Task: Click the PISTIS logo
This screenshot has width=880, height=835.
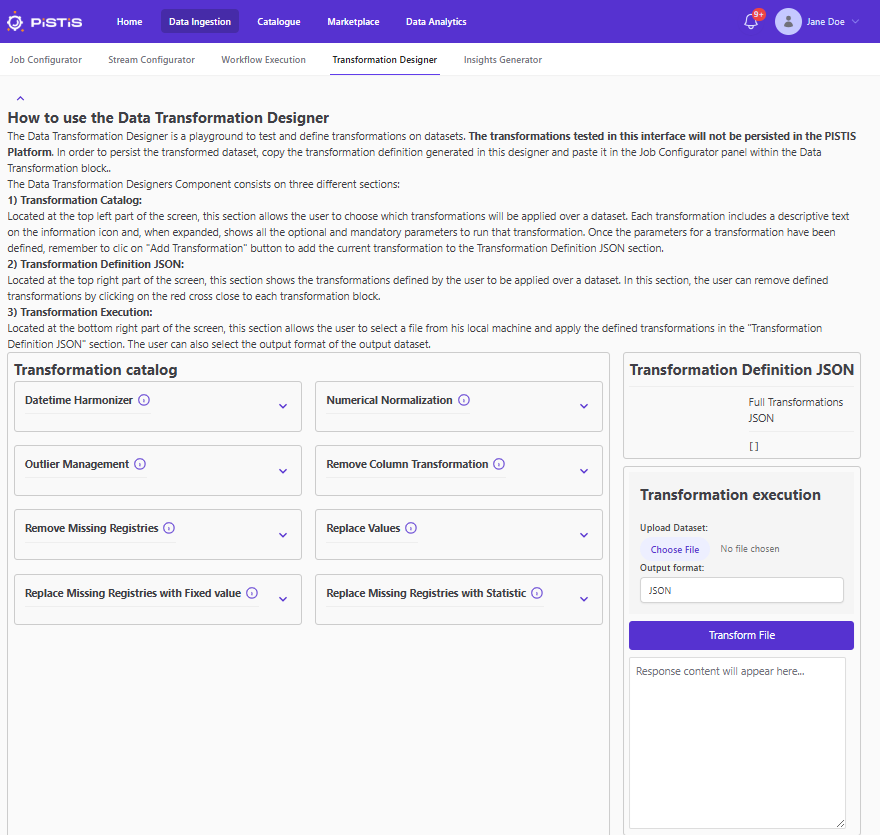Action: click(x=44, y=22)
